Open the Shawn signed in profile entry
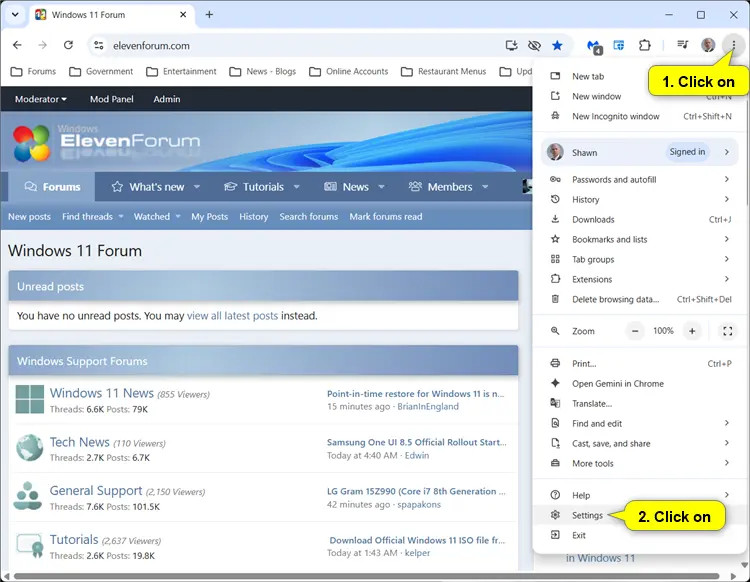This screenshot has width=750, height=582. pos(640,152)
